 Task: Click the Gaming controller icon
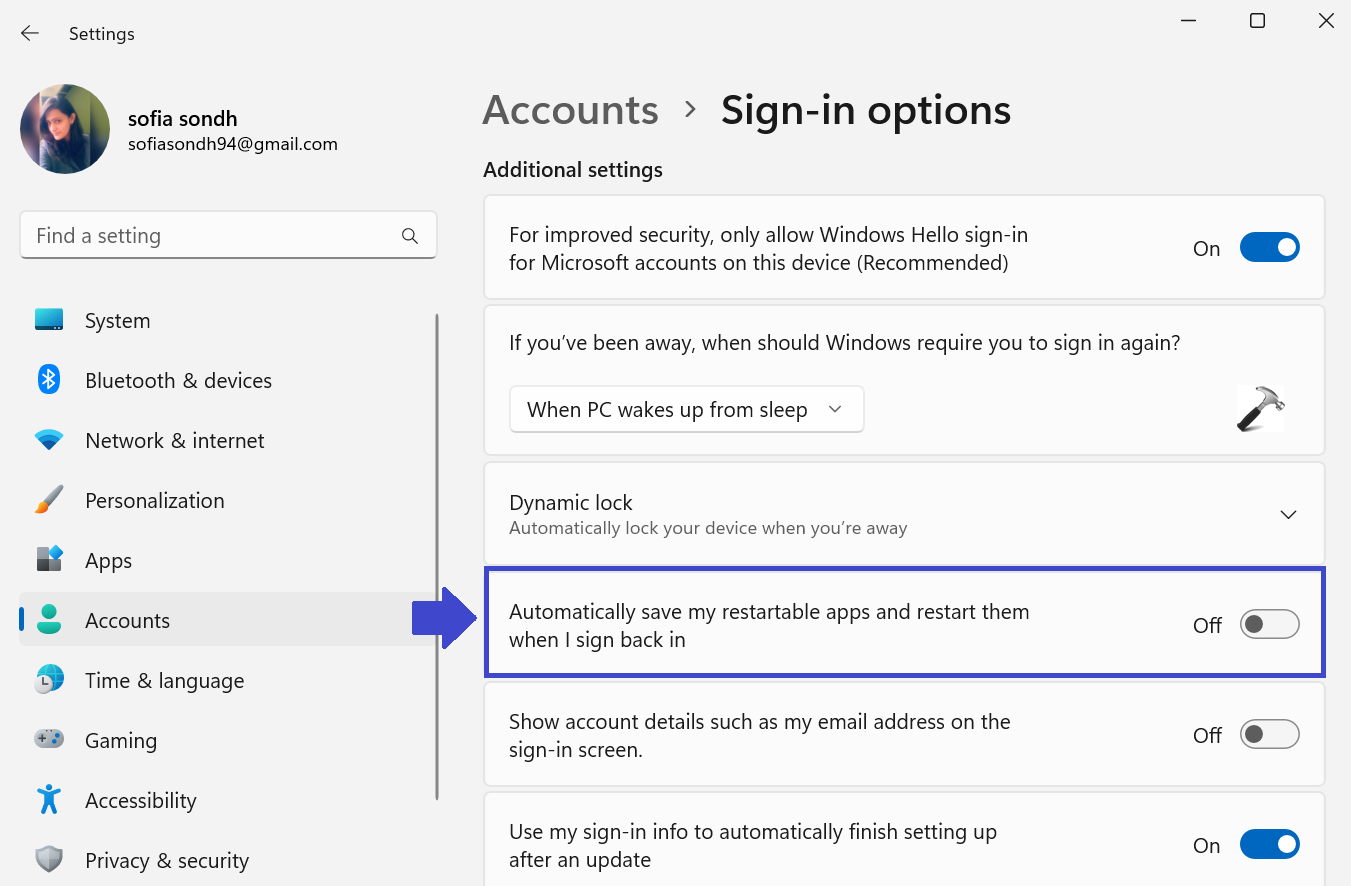click(49, 740)
